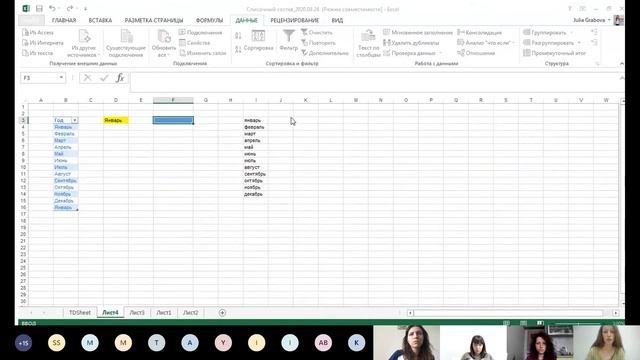640x360 pixels.
Task: Click the horizontal scrollbar right arrow
Action: [x=616, y=313]
